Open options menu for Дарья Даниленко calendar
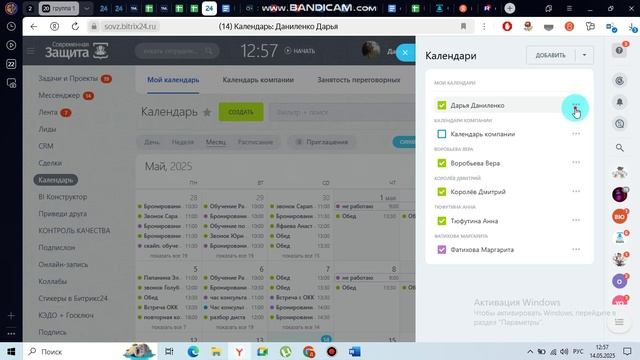This screenshot has height=360, width=640. (576, 105)
